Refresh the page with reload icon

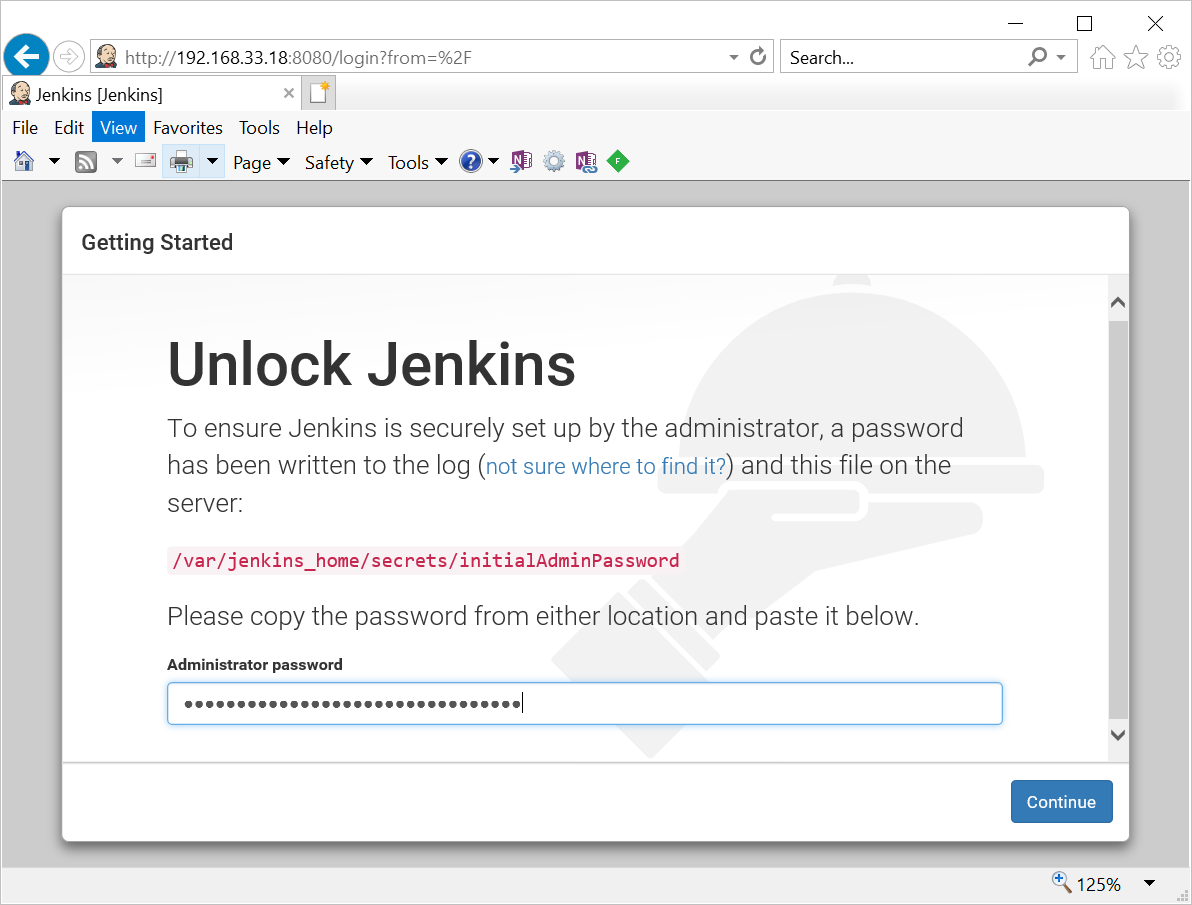coord(758,57)
